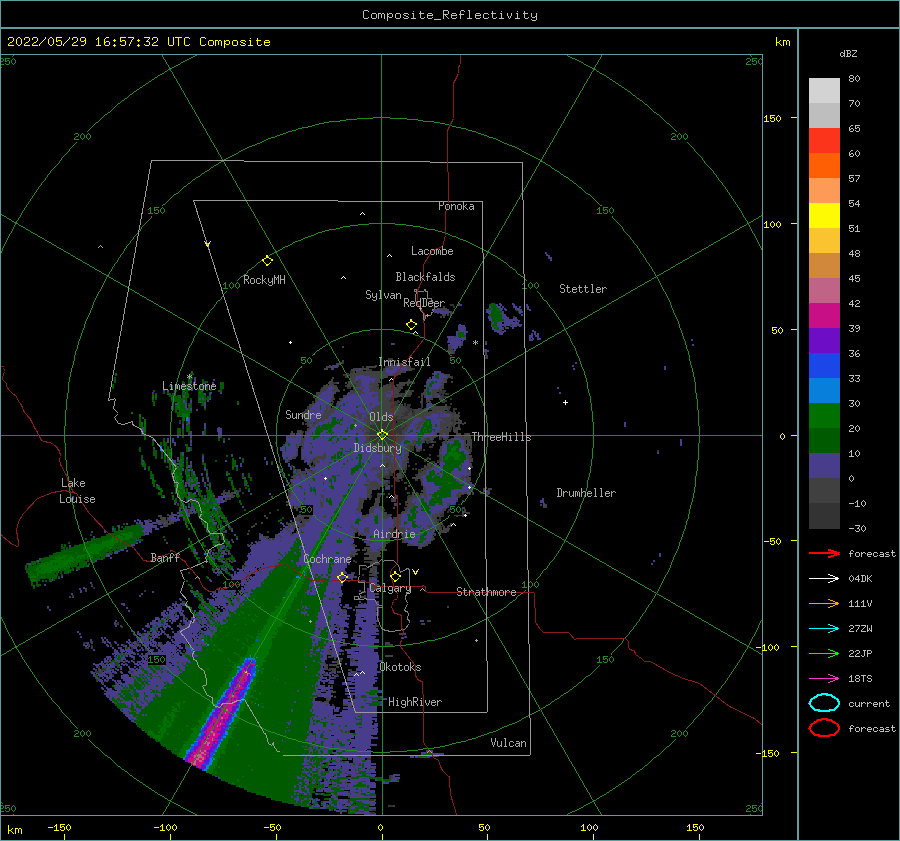The width and height of the screenshot is (900, 841).
Task: Click the Strathmore label
Action: click(x=486, y=592)
